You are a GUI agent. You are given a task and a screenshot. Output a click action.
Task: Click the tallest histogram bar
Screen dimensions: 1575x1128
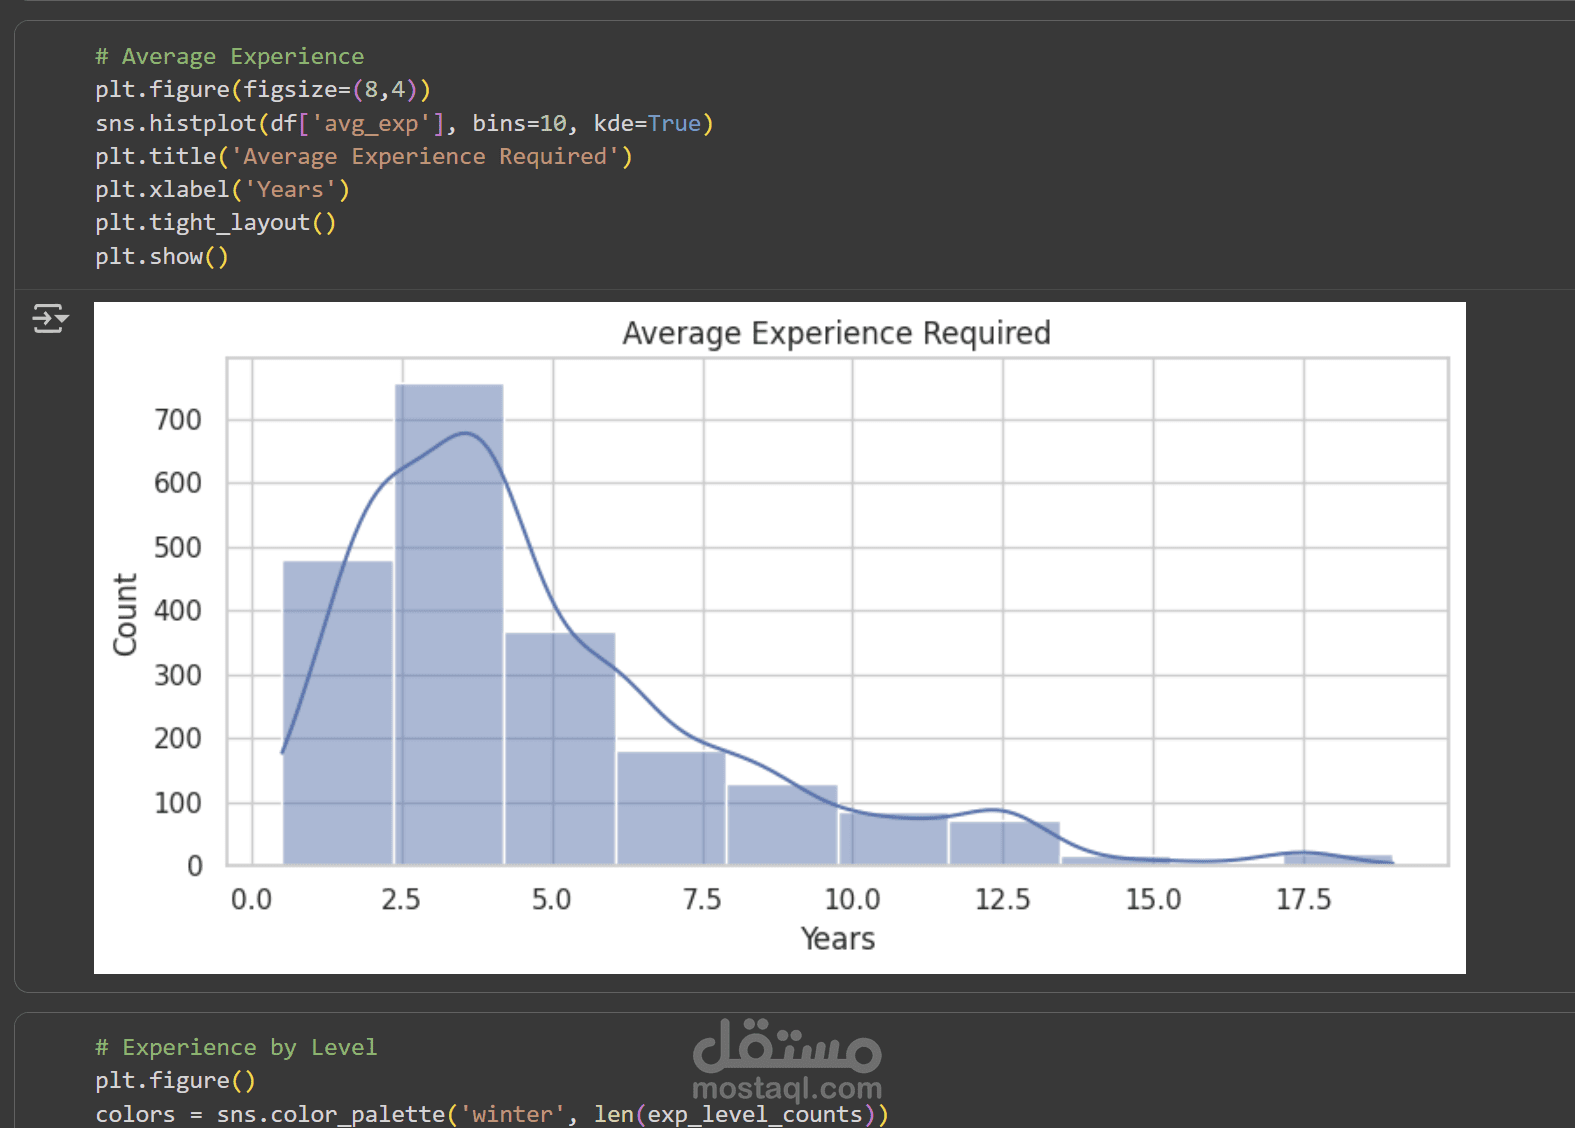[449, 620]
